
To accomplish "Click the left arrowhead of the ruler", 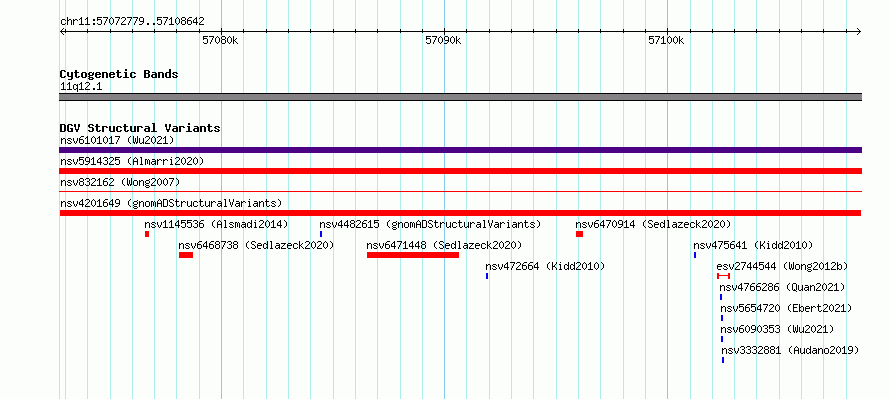I will coord(62,31).
